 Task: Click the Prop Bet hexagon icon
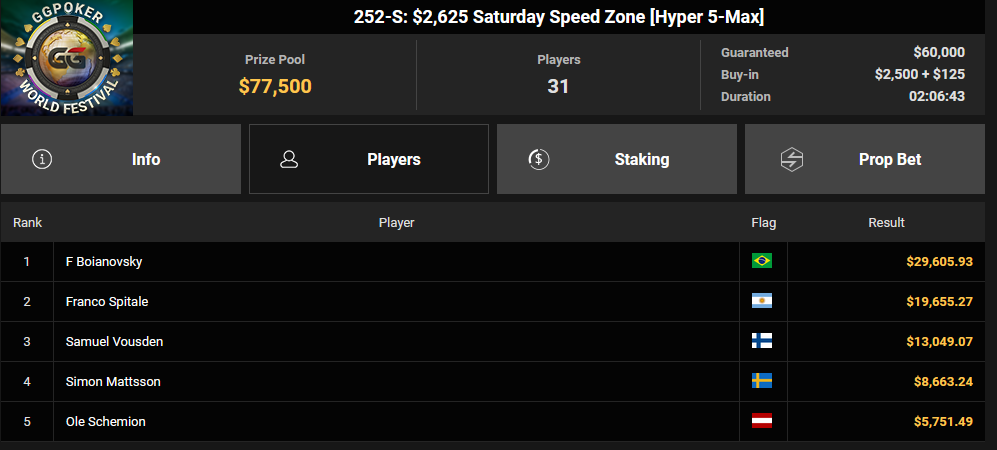point(792,159)
